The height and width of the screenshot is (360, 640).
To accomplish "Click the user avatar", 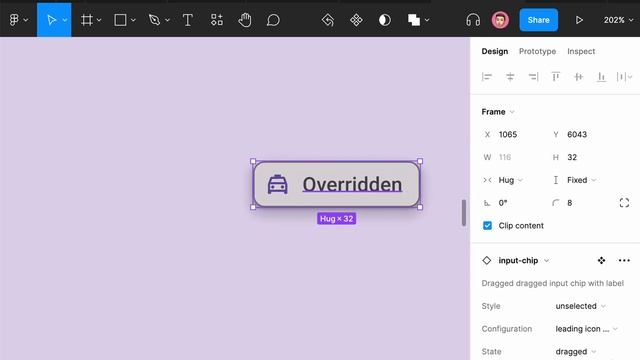I will coord(500,20).
